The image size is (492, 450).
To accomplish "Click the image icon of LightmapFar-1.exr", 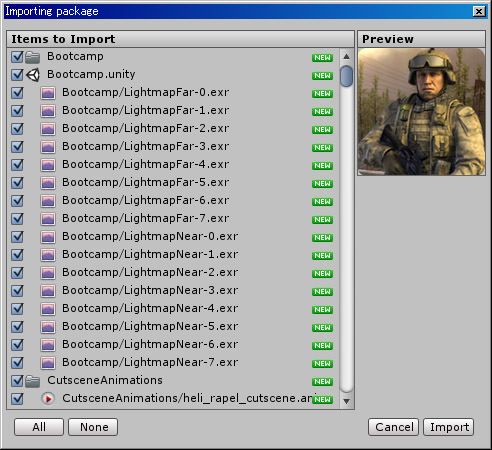I will click(48, 111).
